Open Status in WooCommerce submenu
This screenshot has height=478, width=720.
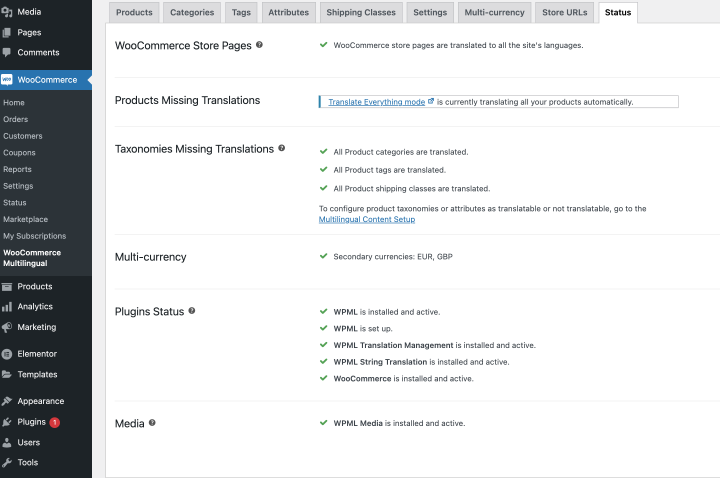coord(15,202)
